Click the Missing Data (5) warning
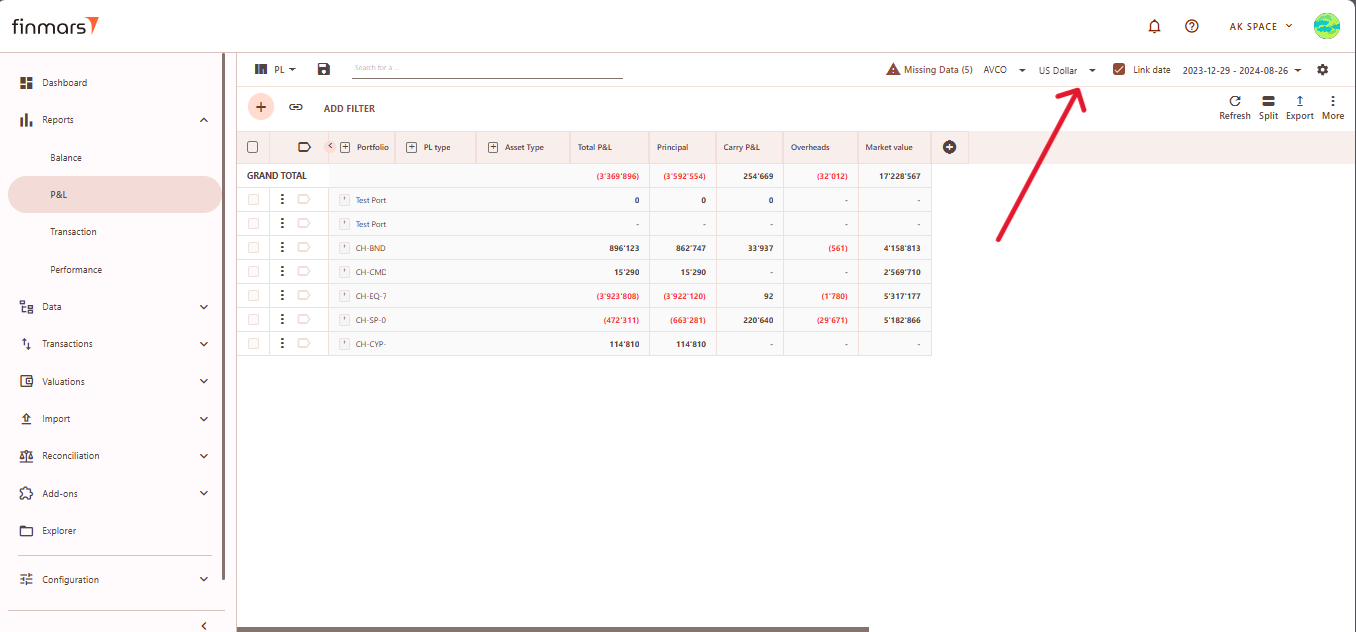This screenshot has height=632, width=1356. click(929, 70)
